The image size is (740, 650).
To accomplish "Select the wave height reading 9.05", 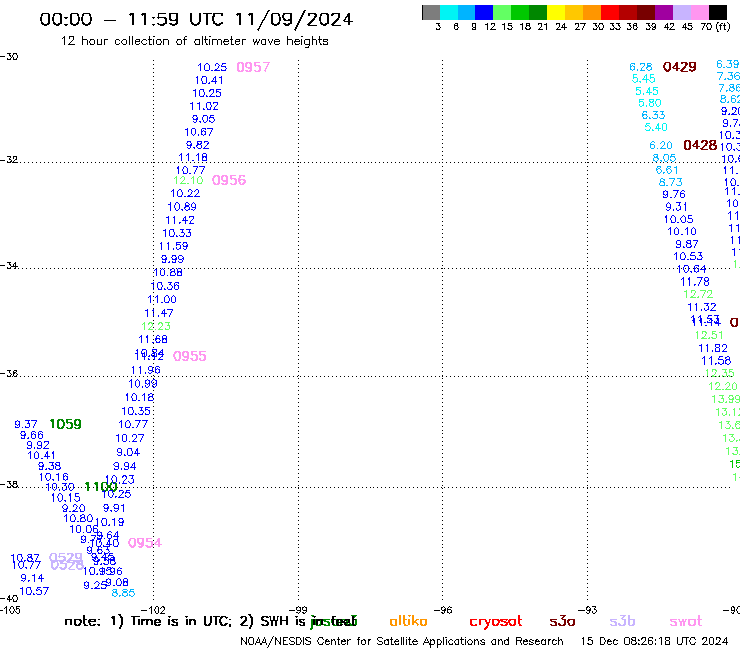I will (203, 119).
